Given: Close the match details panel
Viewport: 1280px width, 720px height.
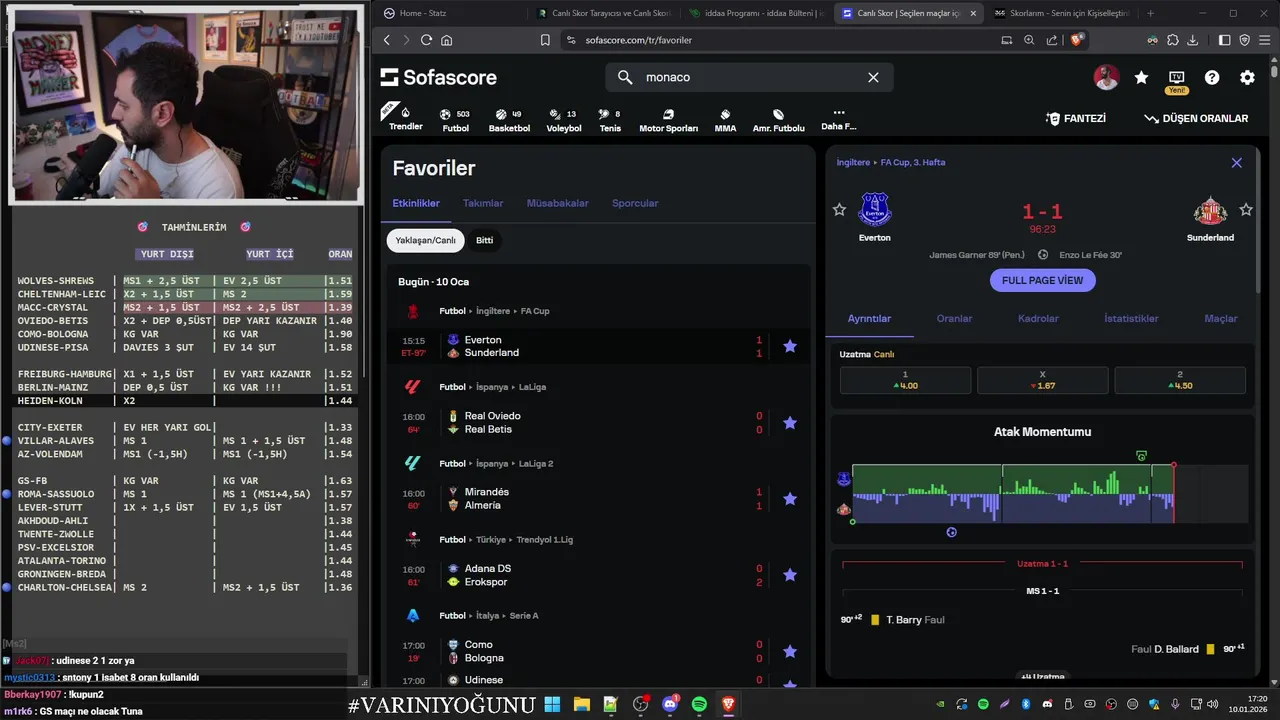Looking at the screenshot, I should pyautogui.click(x=1236, y=163).
